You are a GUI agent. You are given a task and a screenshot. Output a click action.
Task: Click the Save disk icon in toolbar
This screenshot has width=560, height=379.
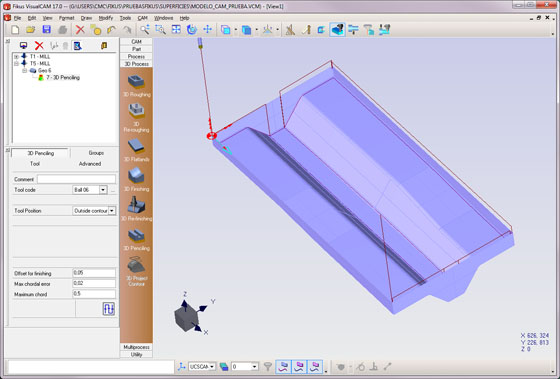(x=47, y=30)
